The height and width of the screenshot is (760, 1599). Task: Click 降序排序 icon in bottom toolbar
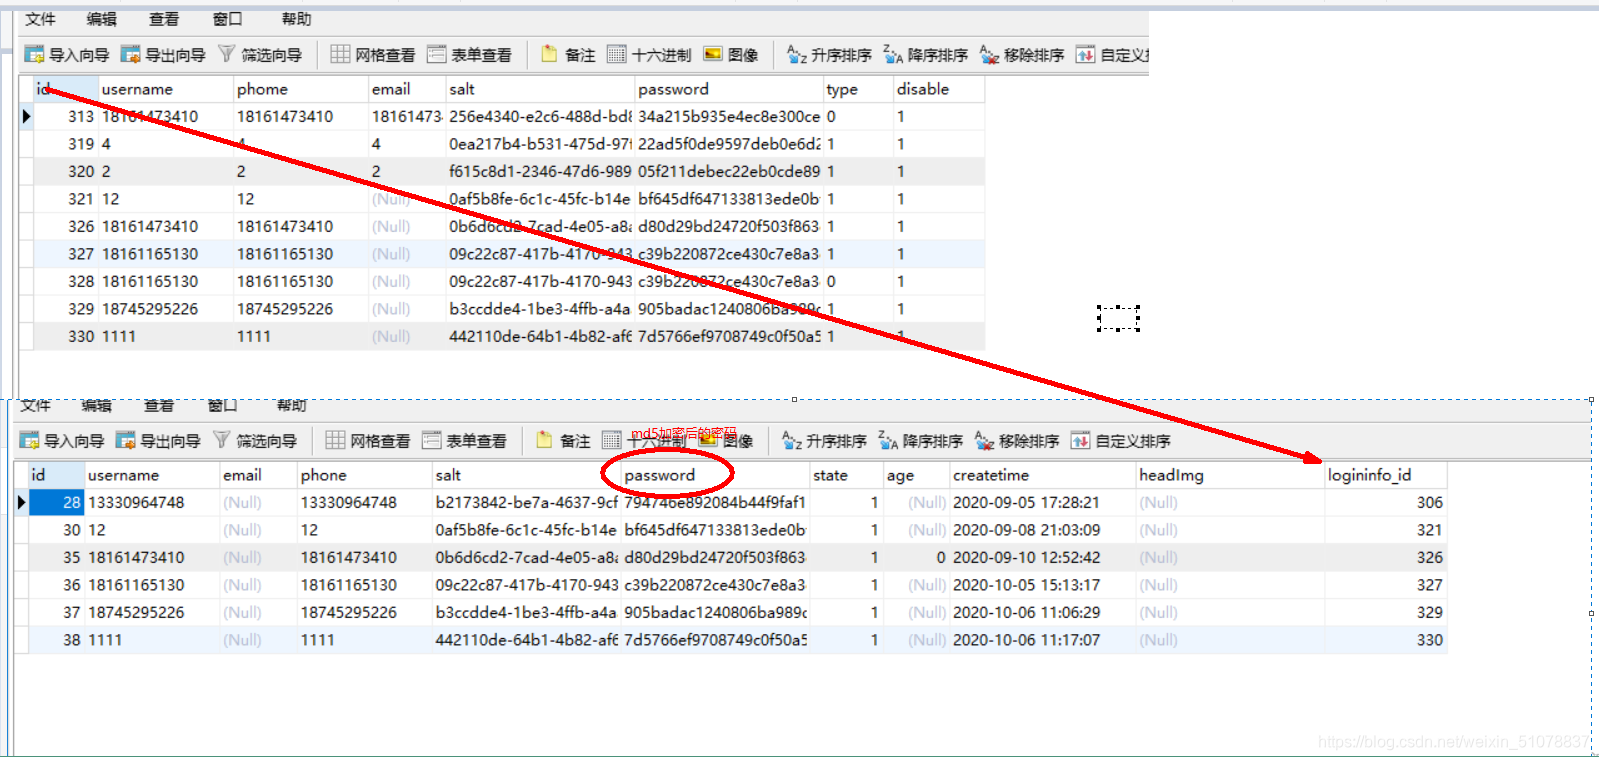(x=888, y=440)
